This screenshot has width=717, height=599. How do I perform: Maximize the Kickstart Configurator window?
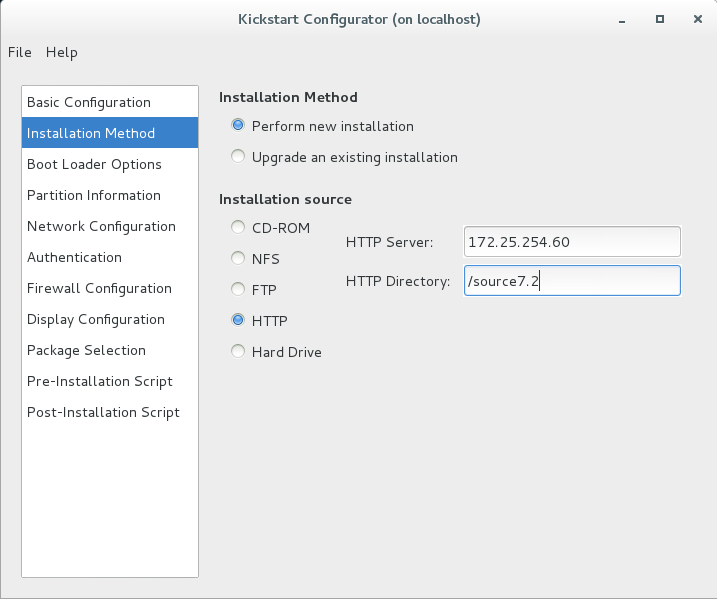coord(659,19)
